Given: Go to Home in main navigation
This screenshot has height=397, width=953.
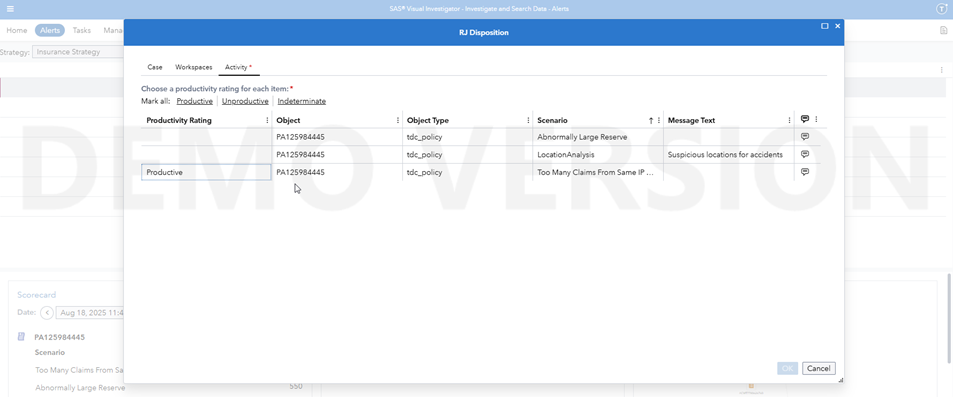Looking at the screenshot, I should click(x=17, y=30).
